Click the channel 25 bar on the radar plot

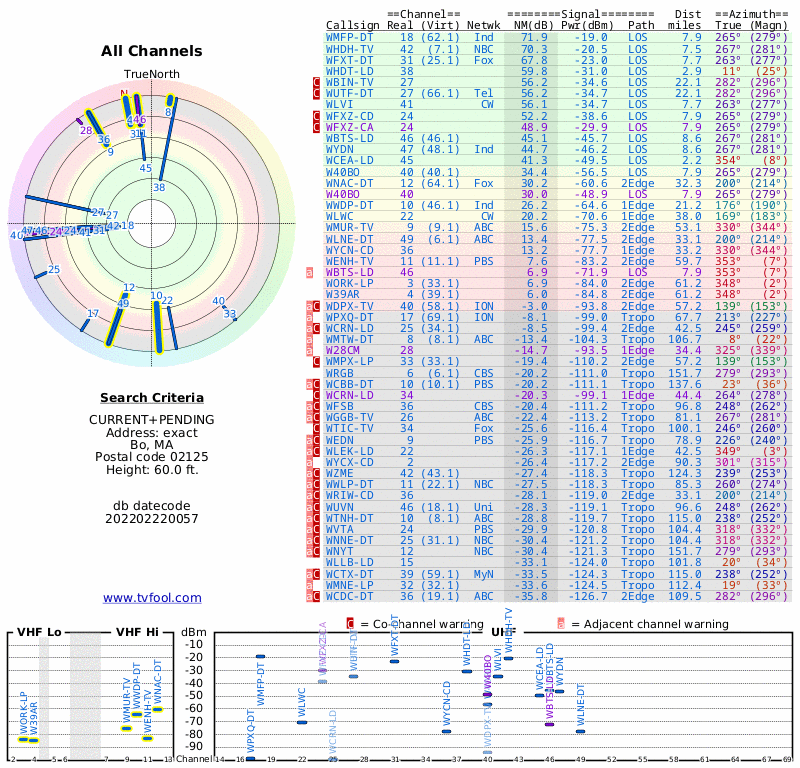click(x=41, y=276)
